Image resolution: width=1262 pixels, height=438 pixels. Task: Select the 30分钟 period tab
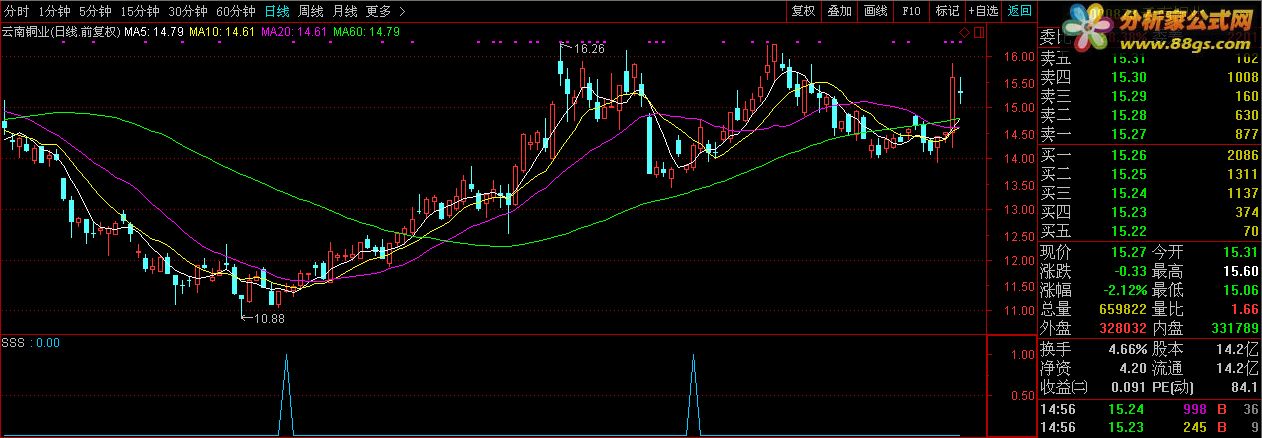(x=188, y=11)
